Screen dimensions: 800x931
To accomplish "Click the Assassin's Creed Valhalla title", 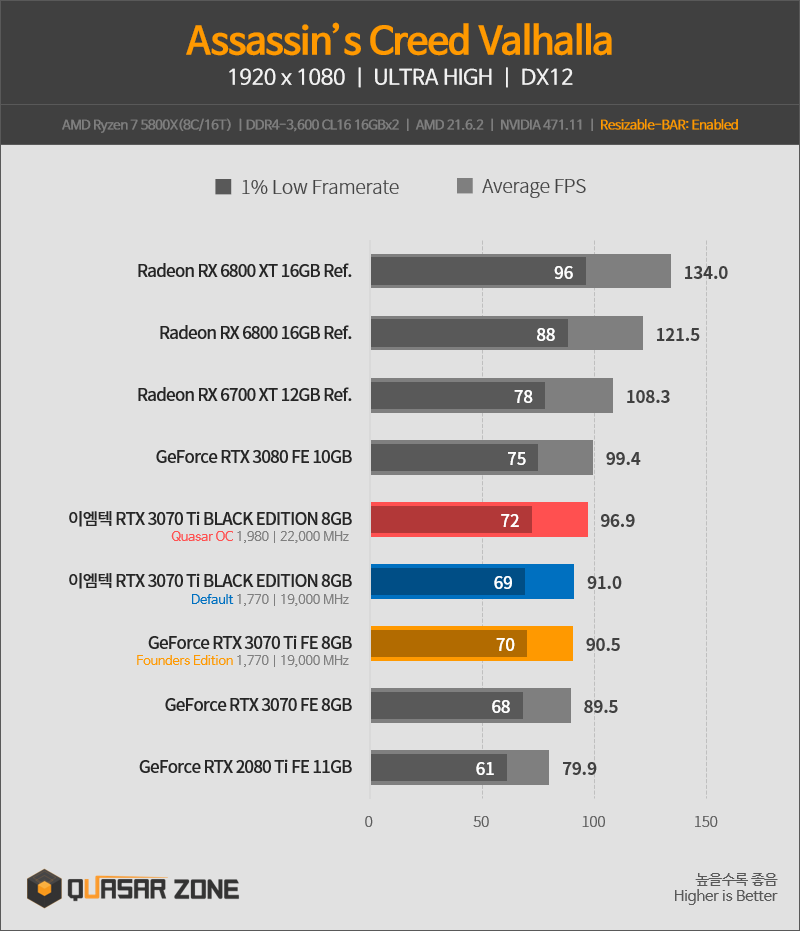I will click(399, 40).
